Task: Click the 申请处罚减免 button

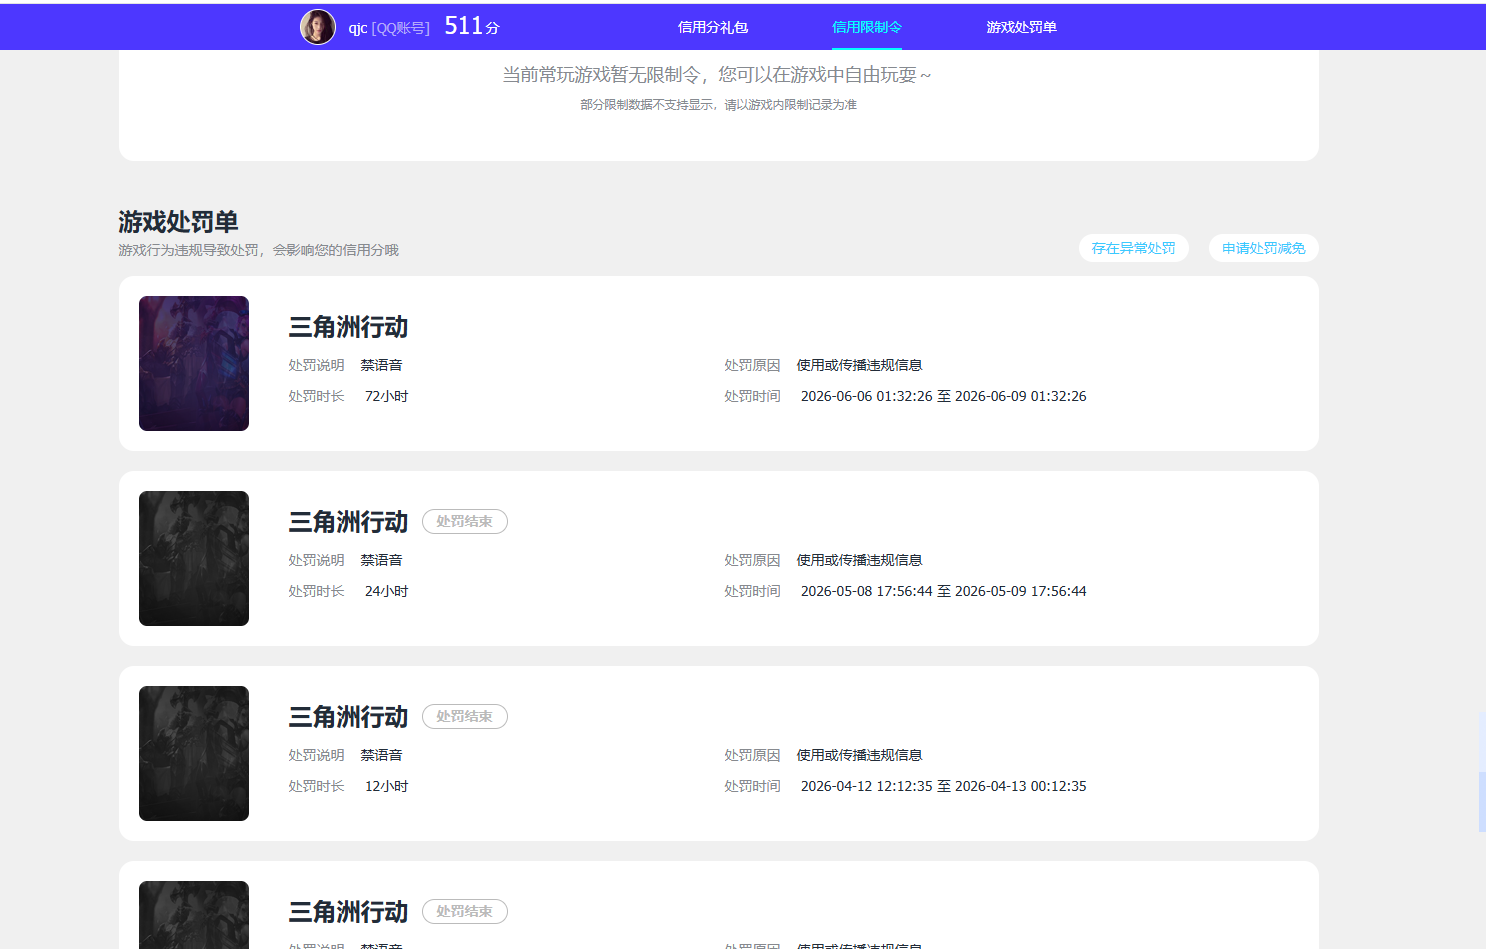Action: [1264, 248]
